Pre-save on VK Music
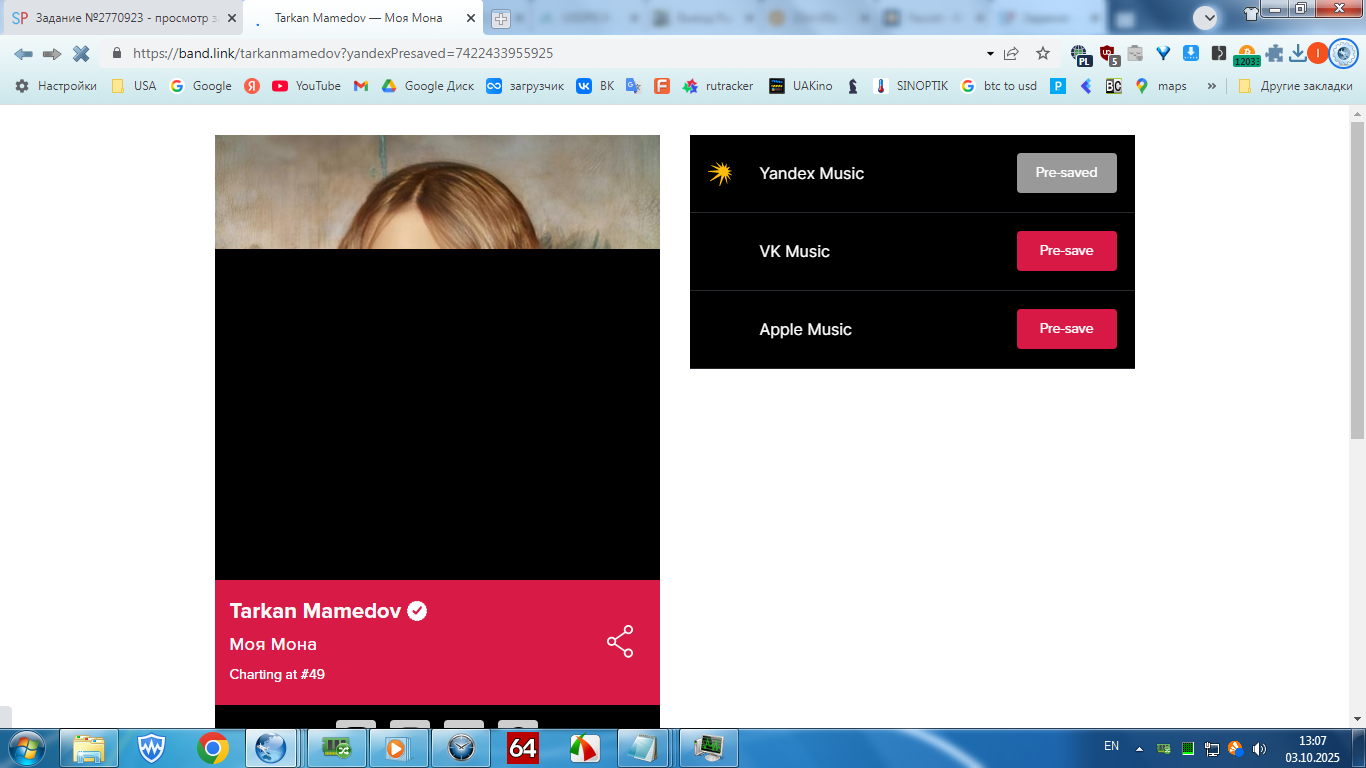 1066,251
